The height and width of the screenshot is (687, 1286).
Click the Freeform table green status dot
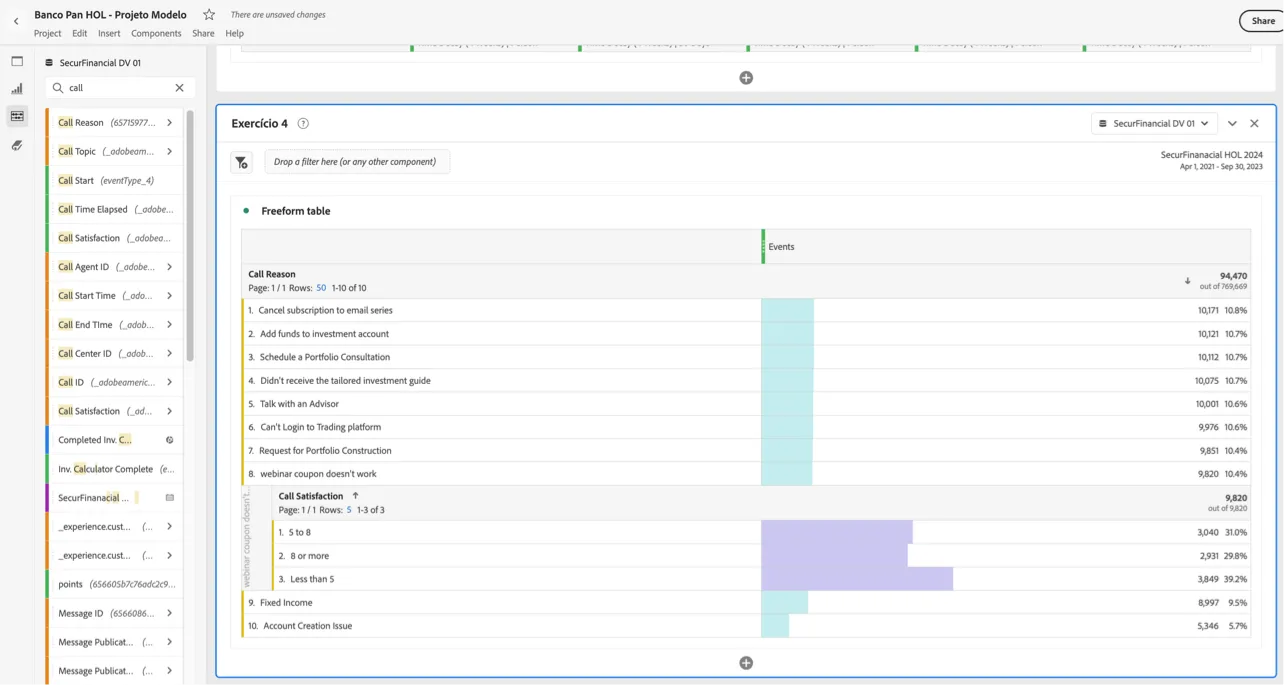point(246,211)
